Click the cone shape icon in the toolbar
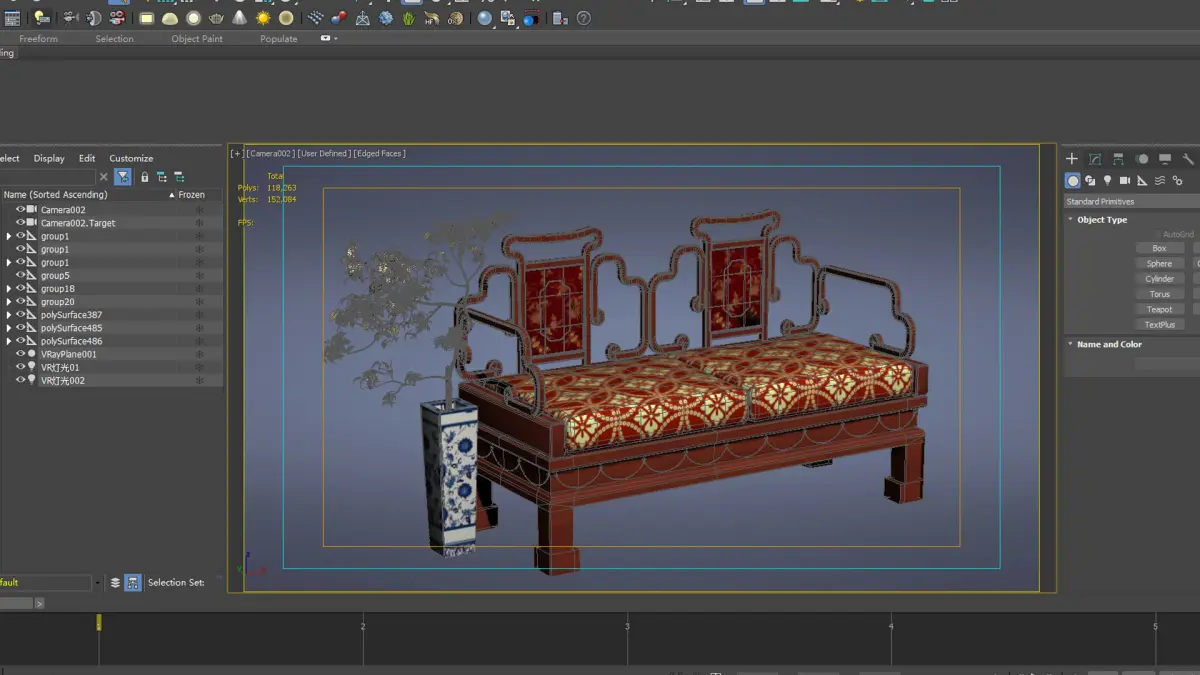The width and height of the screenshot is (1200, 675). coord(240,18)
